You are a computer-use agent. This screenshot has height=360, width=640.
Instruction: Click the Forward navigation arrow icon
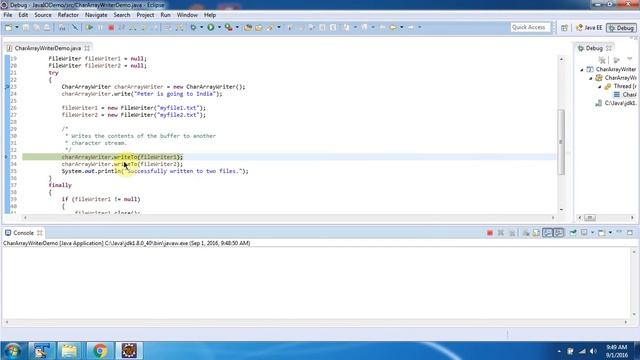coord(411,27)
